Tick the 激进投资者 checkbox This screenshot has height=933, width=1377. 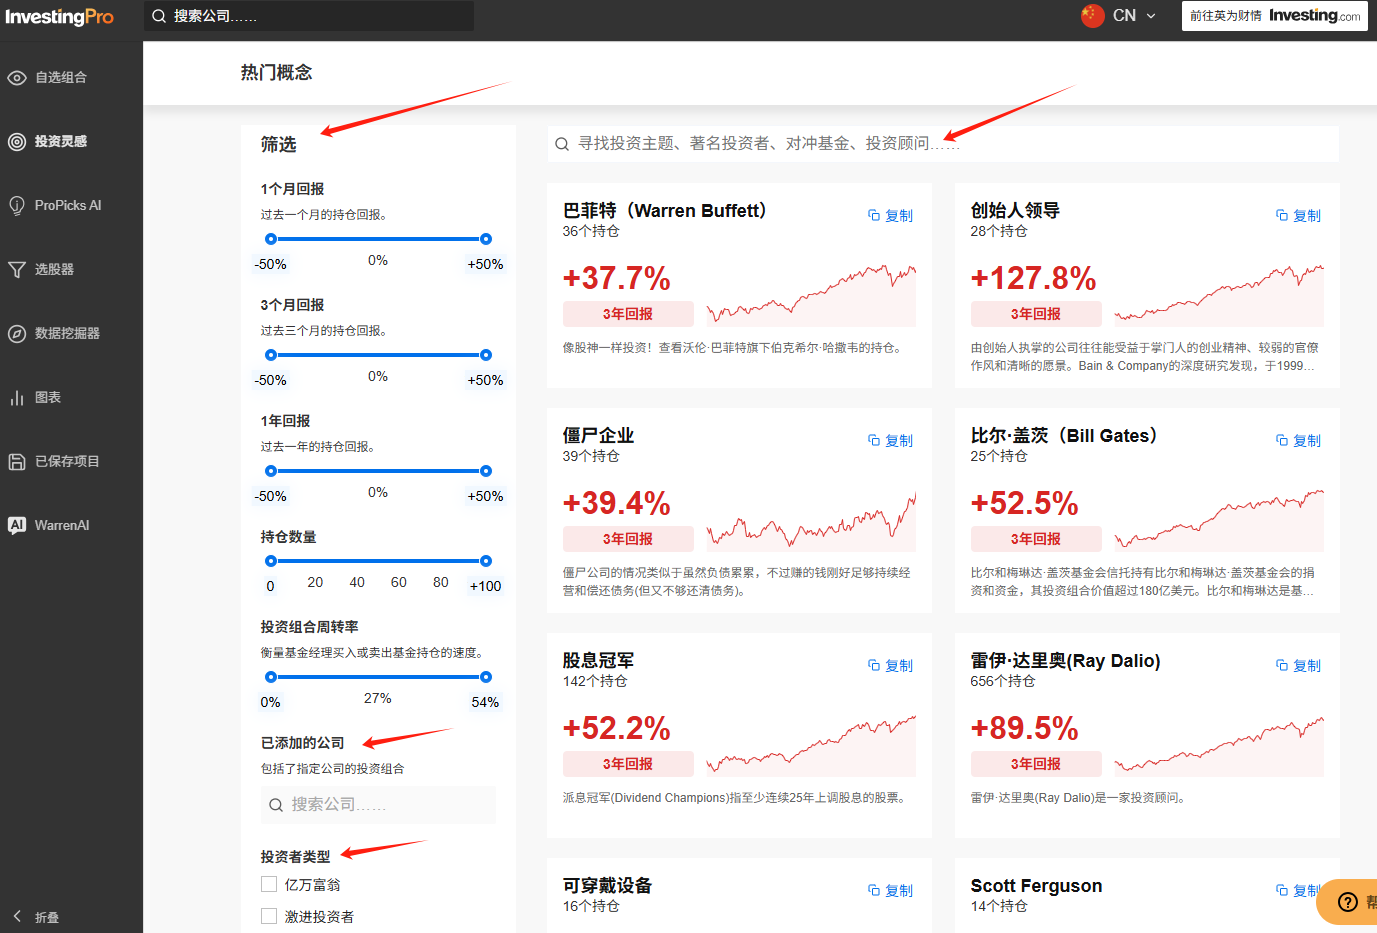pos(268,916)
